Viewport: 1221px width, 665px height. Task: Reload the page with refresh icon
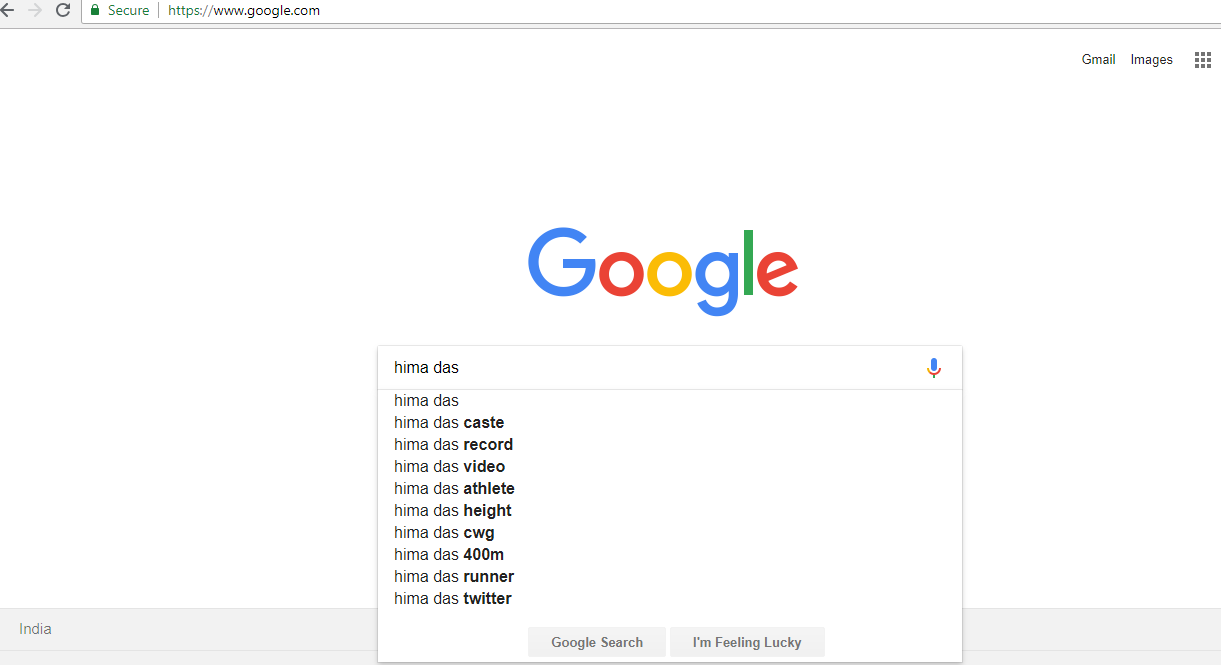click(63, 10)
